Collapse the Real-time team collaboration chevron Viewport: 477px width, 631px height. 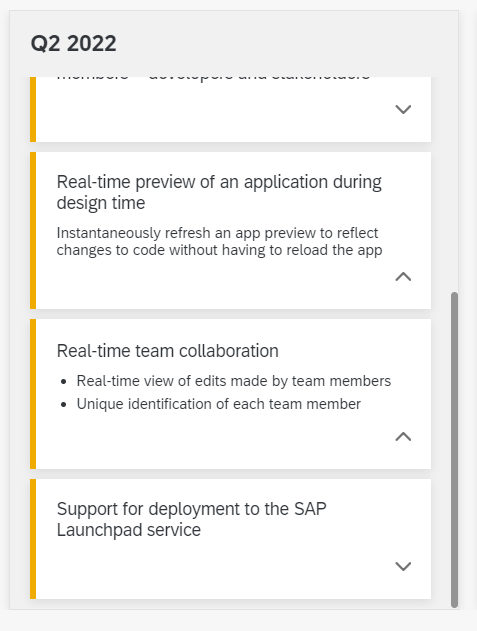403,437
